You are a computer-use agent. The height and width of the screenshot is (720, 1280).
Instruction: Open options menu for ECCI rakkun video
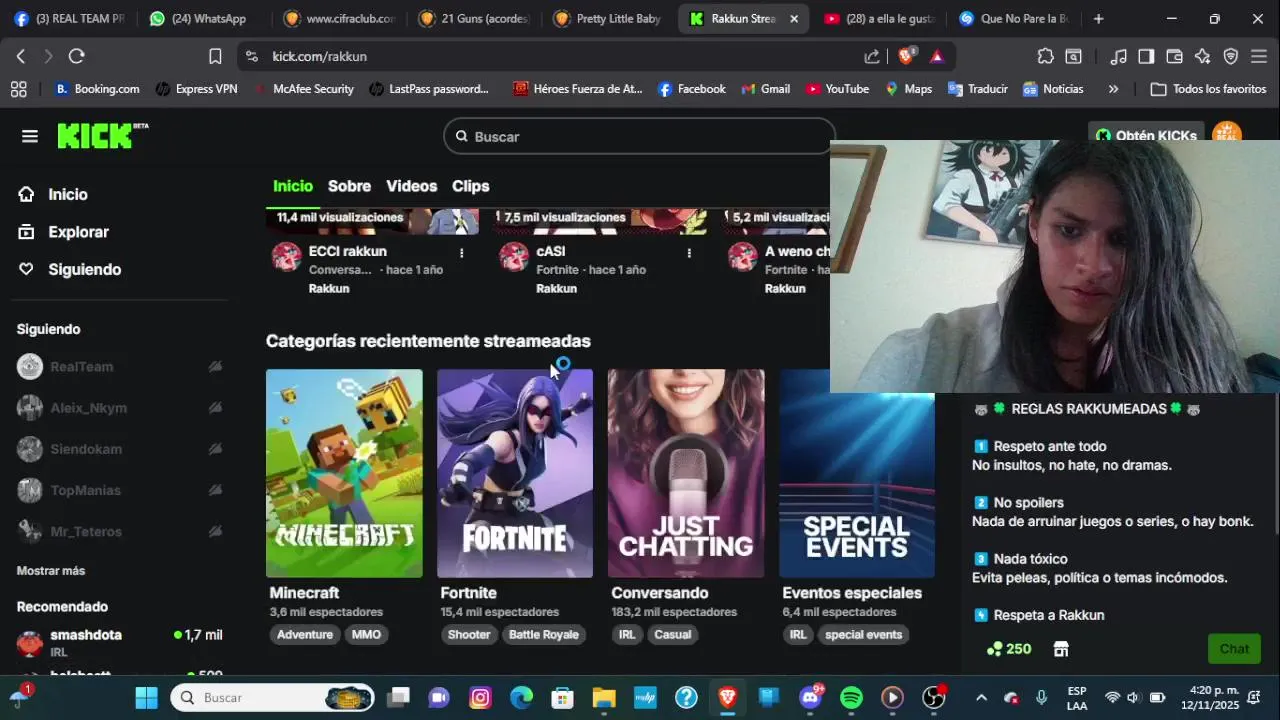pyautogui.click(x=461, y=253)
